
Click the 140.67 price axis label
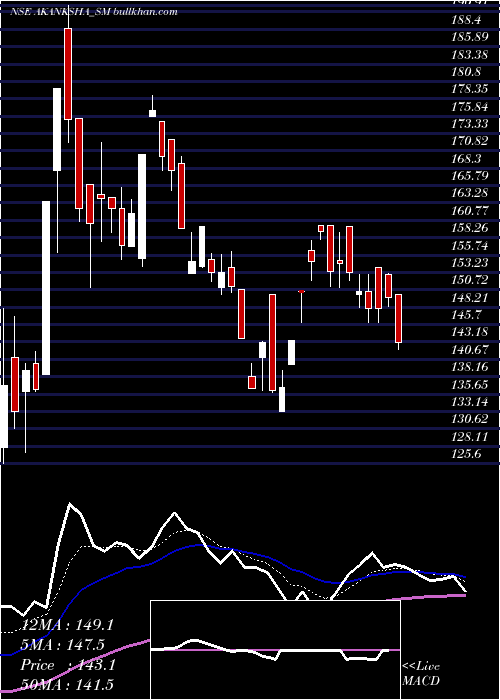(469, 351)
